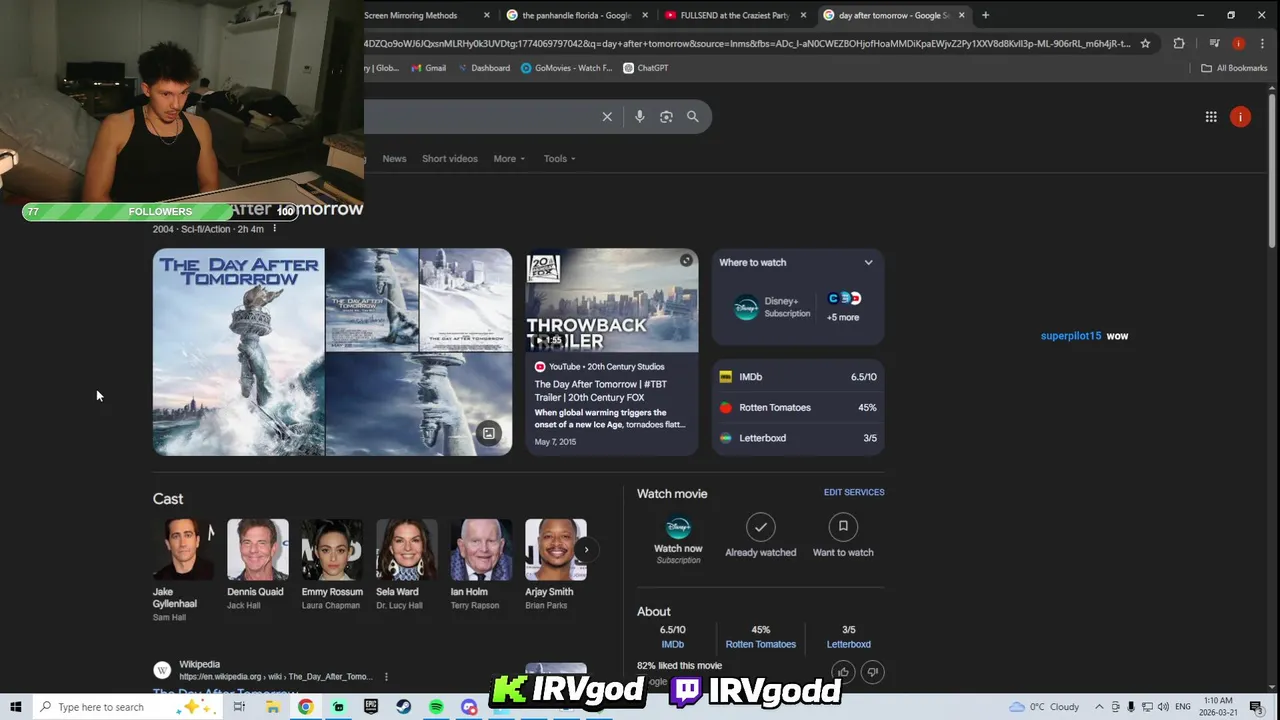Viewport: 1280px width, 720px height.
Task: Show hidden system tray icons
Action: [1099, 707]
